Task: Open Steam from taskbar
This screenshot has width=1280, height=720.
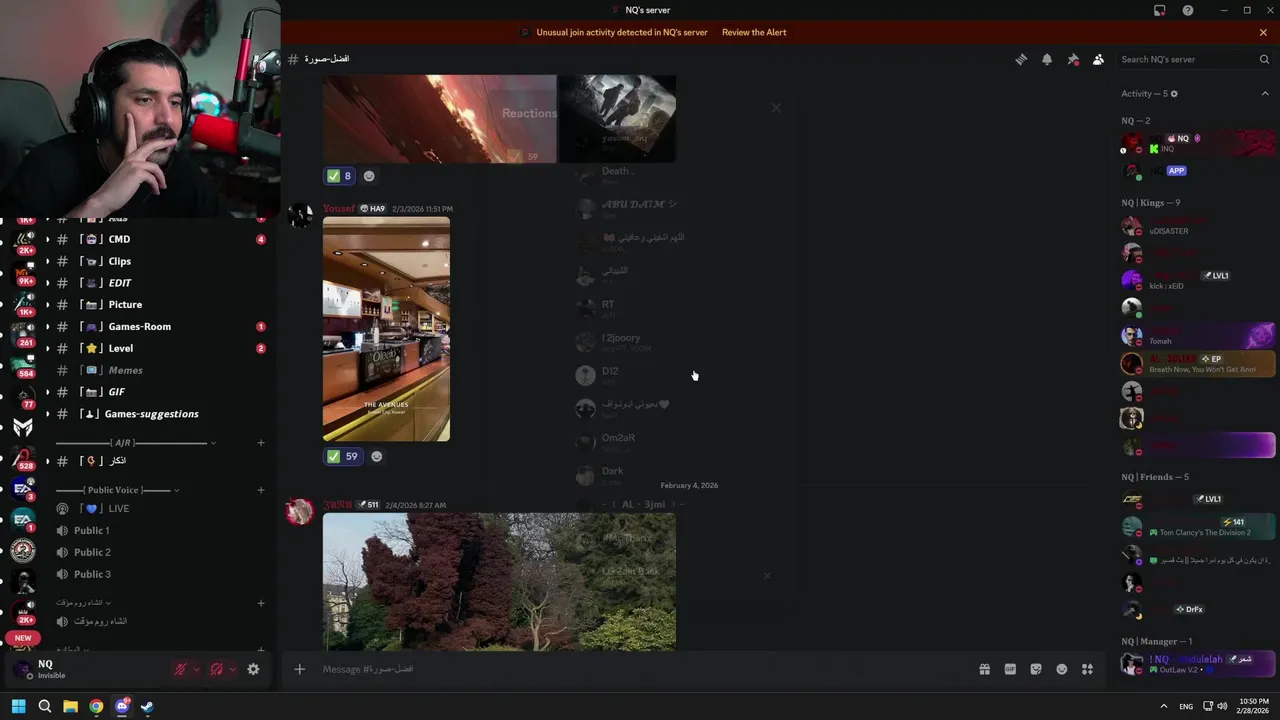Action: pyautogui.click(x=147, y=706)
